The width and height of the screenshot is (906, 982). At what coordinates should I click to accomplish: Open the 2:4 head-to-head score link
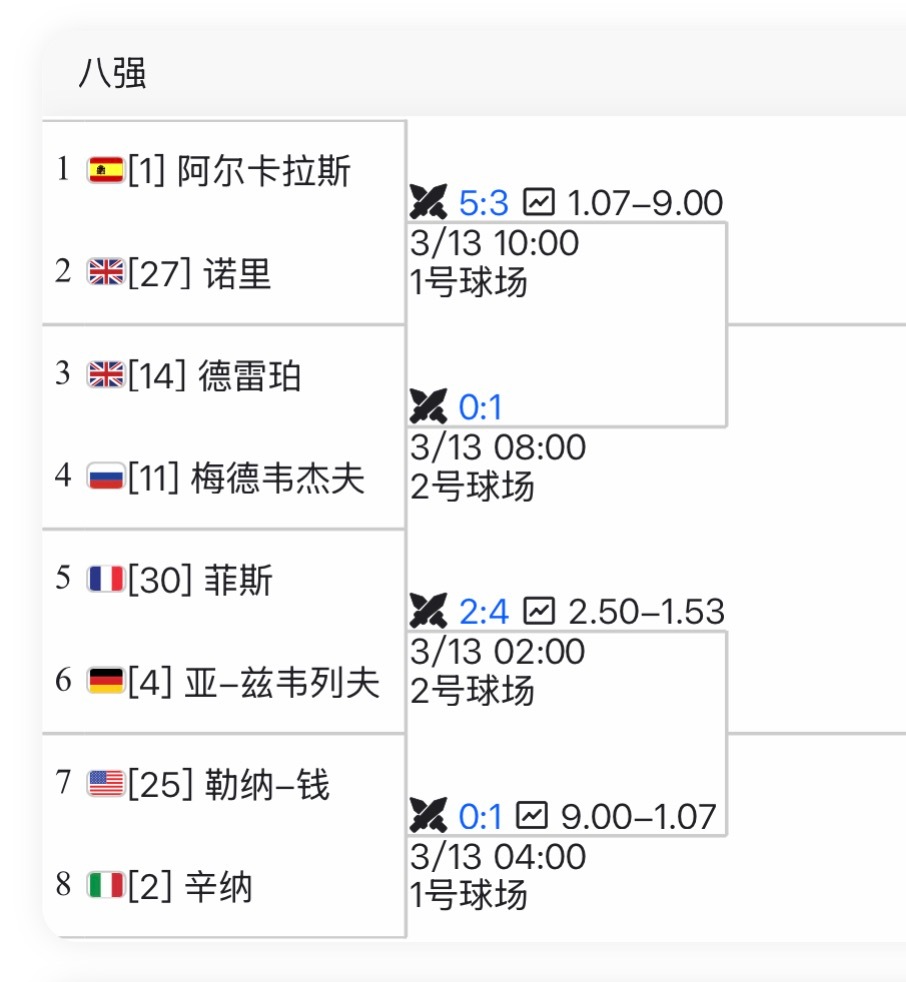pyautogui.click(x=484, y=610)
